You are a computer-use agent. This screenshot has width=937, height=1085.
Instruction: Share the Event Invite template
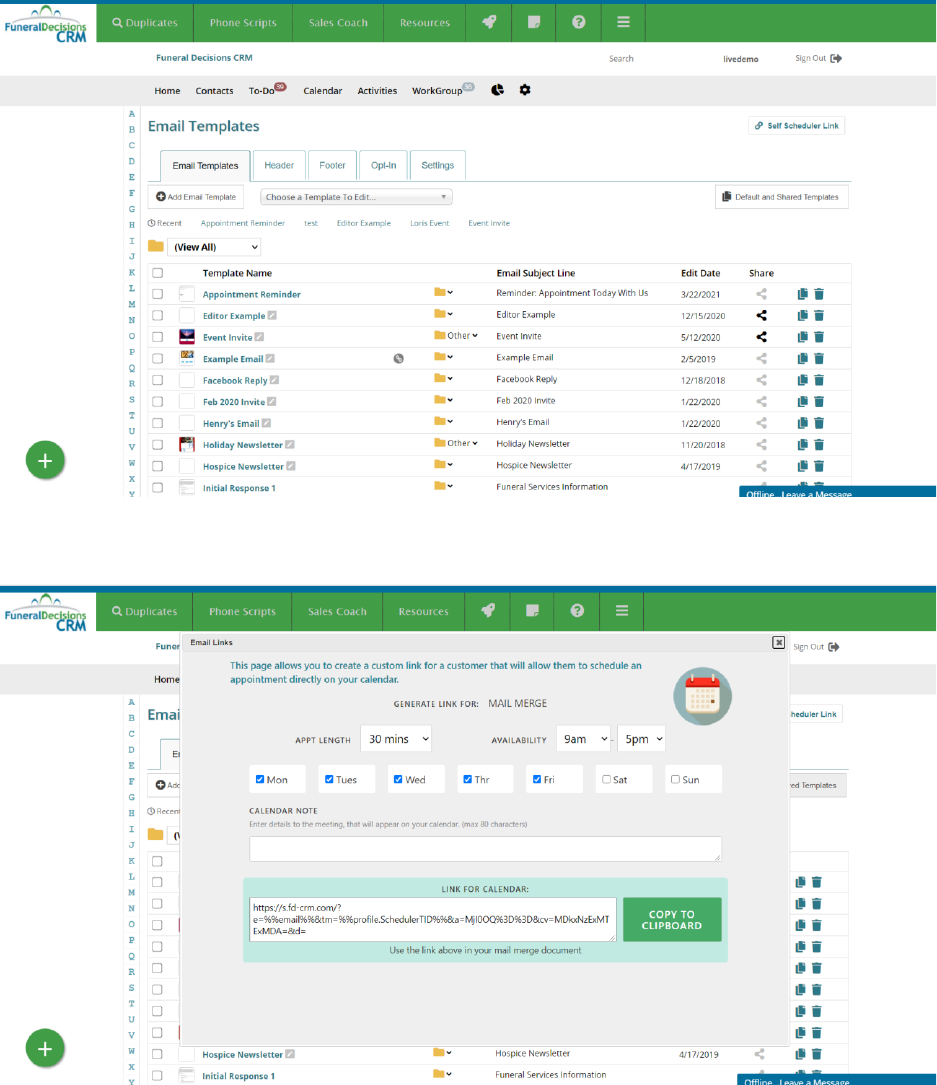pyautogui.click(x=761, y=337)
